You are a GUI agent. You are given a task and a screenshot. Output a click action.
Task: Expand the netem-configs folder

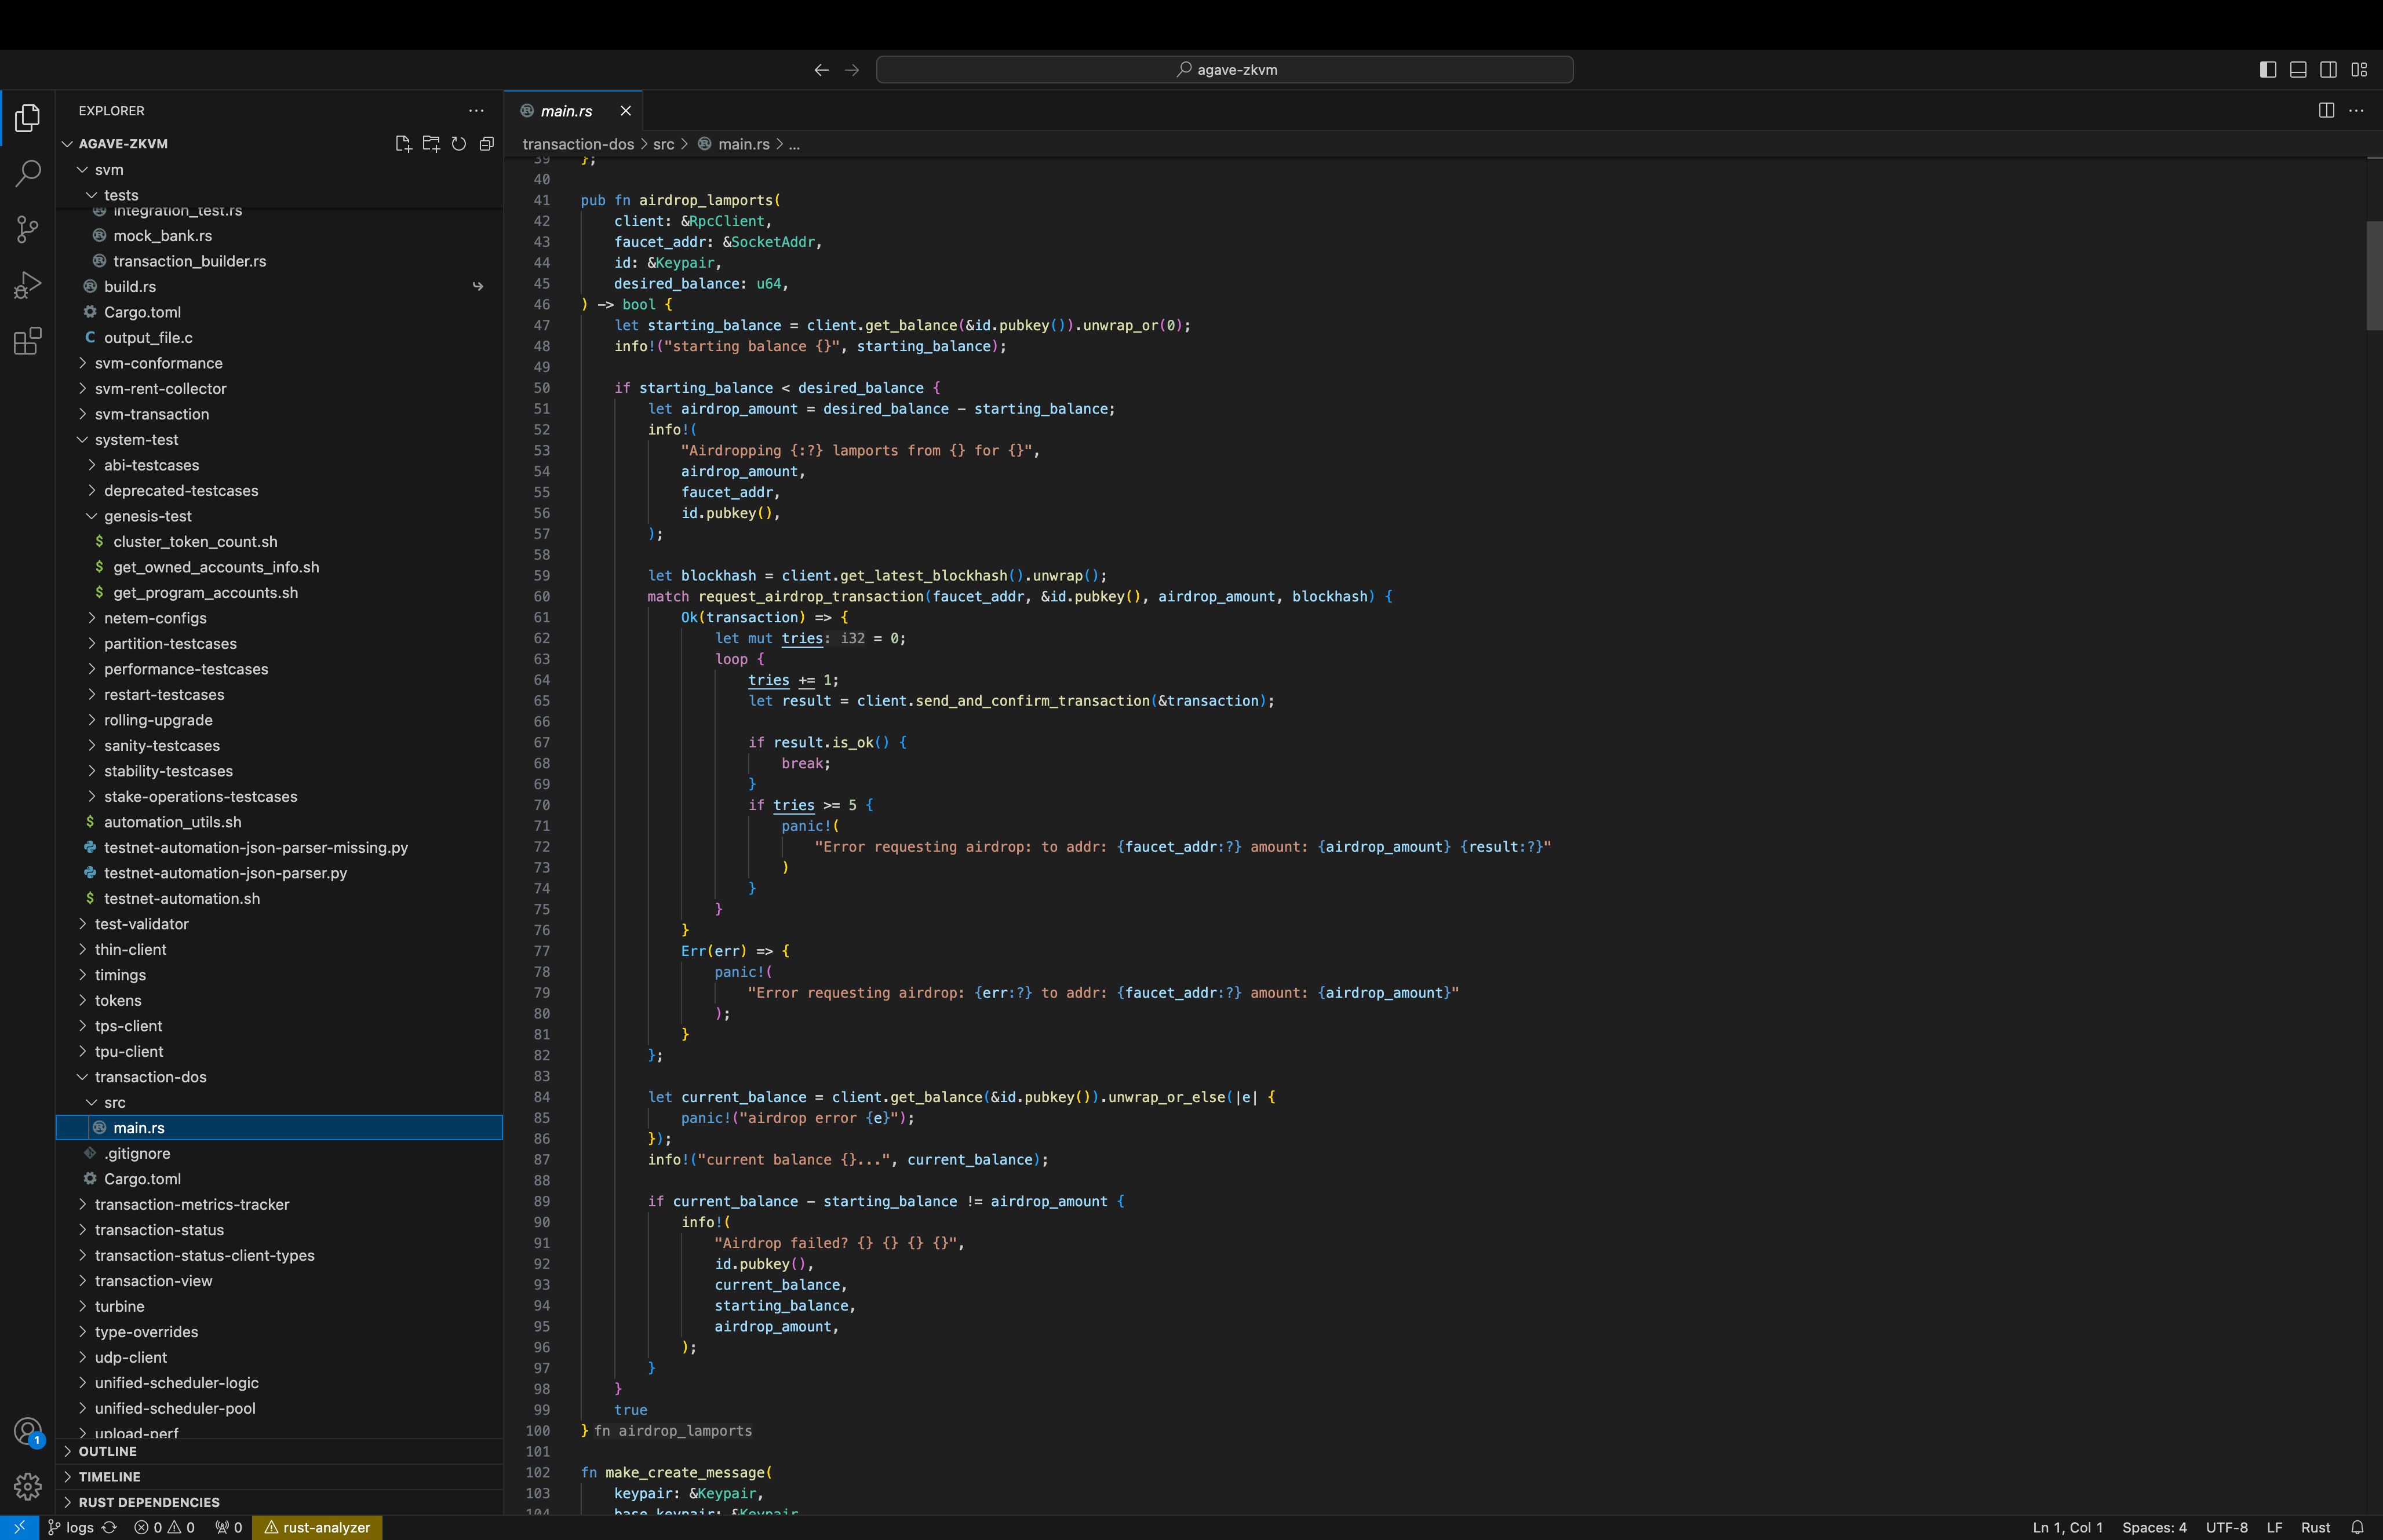tap(279, 618)
